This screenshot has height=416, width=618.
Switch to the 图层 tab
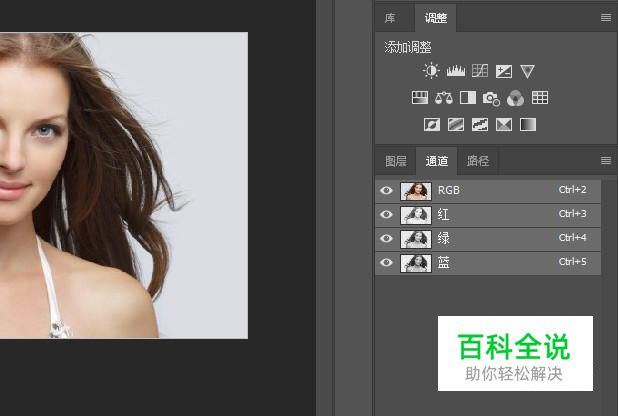point(396,161)
